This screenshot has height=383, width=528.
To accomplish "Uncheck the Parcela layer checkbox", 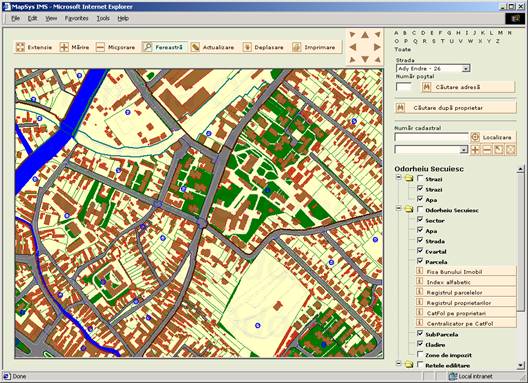I will (x=420, y=261).
